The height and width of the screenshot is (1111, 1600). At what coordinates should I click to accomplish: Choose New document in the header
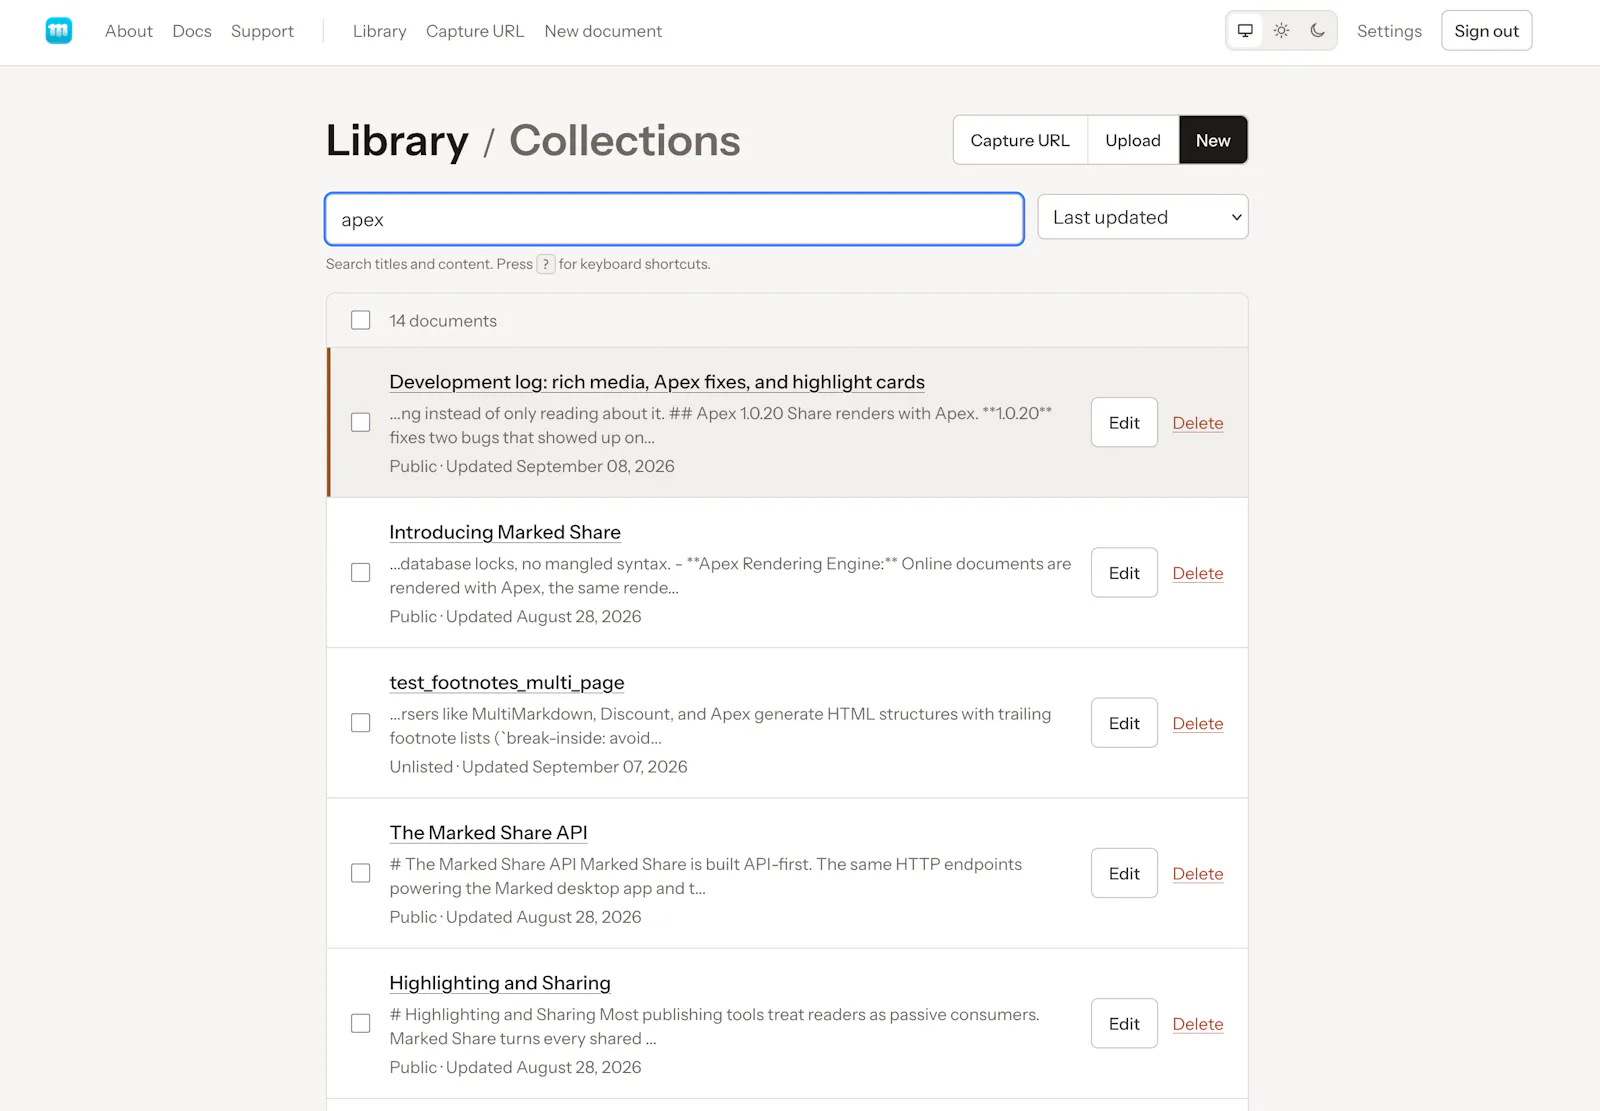(603, 31)
